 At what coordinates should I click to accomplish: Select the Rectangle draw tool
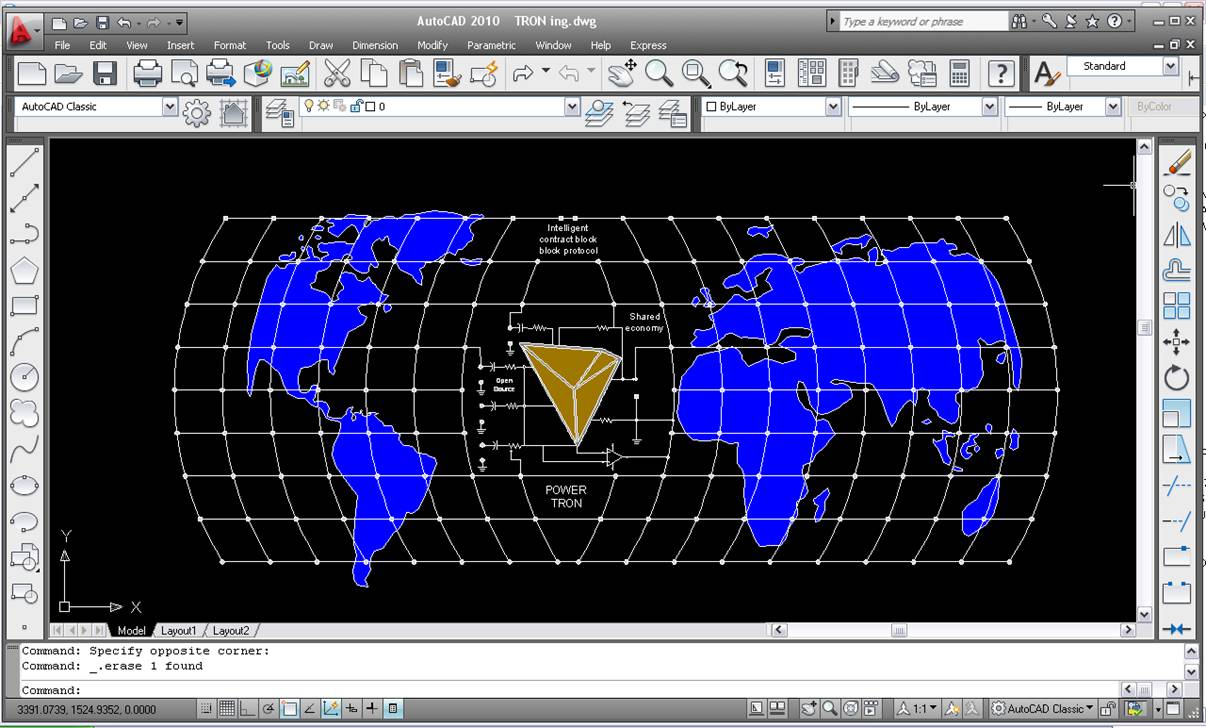click(24, 306)
